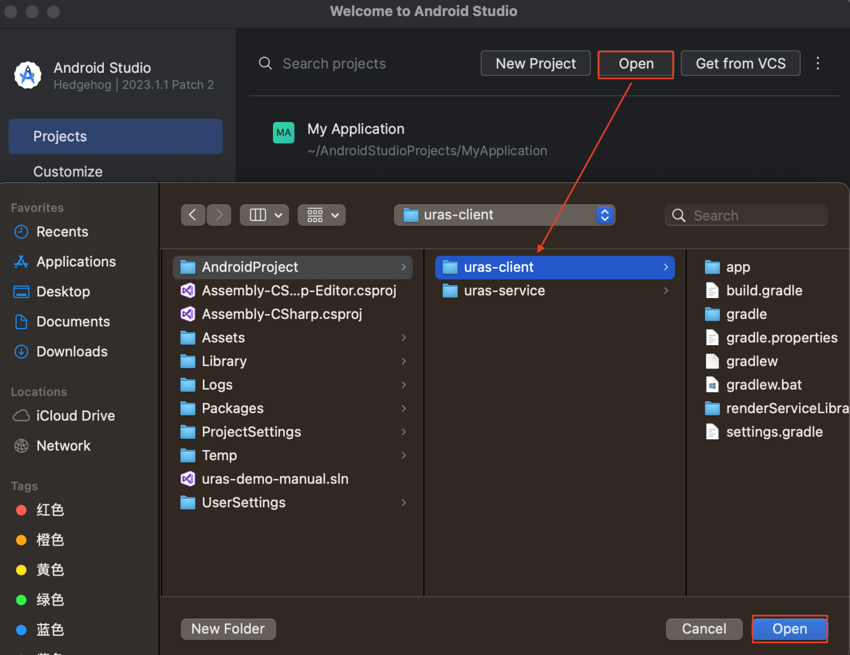
Task: Select the gradlew.bat file
Action: tap(763, 385)
